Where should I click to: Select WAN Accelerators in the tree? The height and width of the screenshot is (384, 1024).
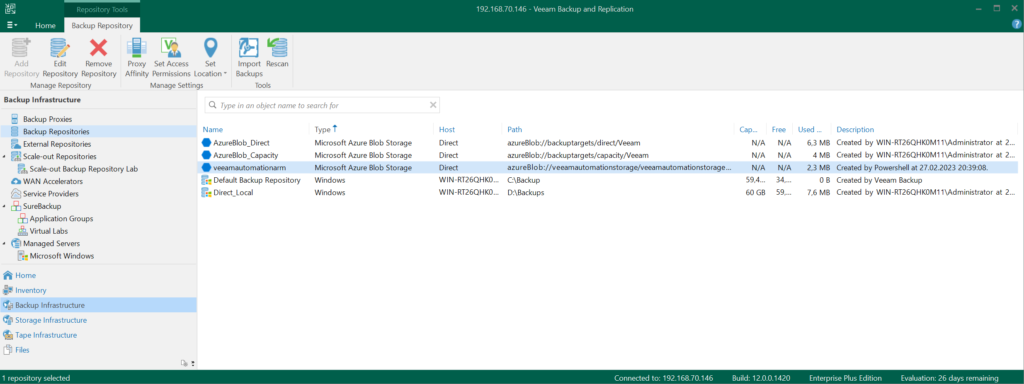pyautogui.click(x=53, y=181)
